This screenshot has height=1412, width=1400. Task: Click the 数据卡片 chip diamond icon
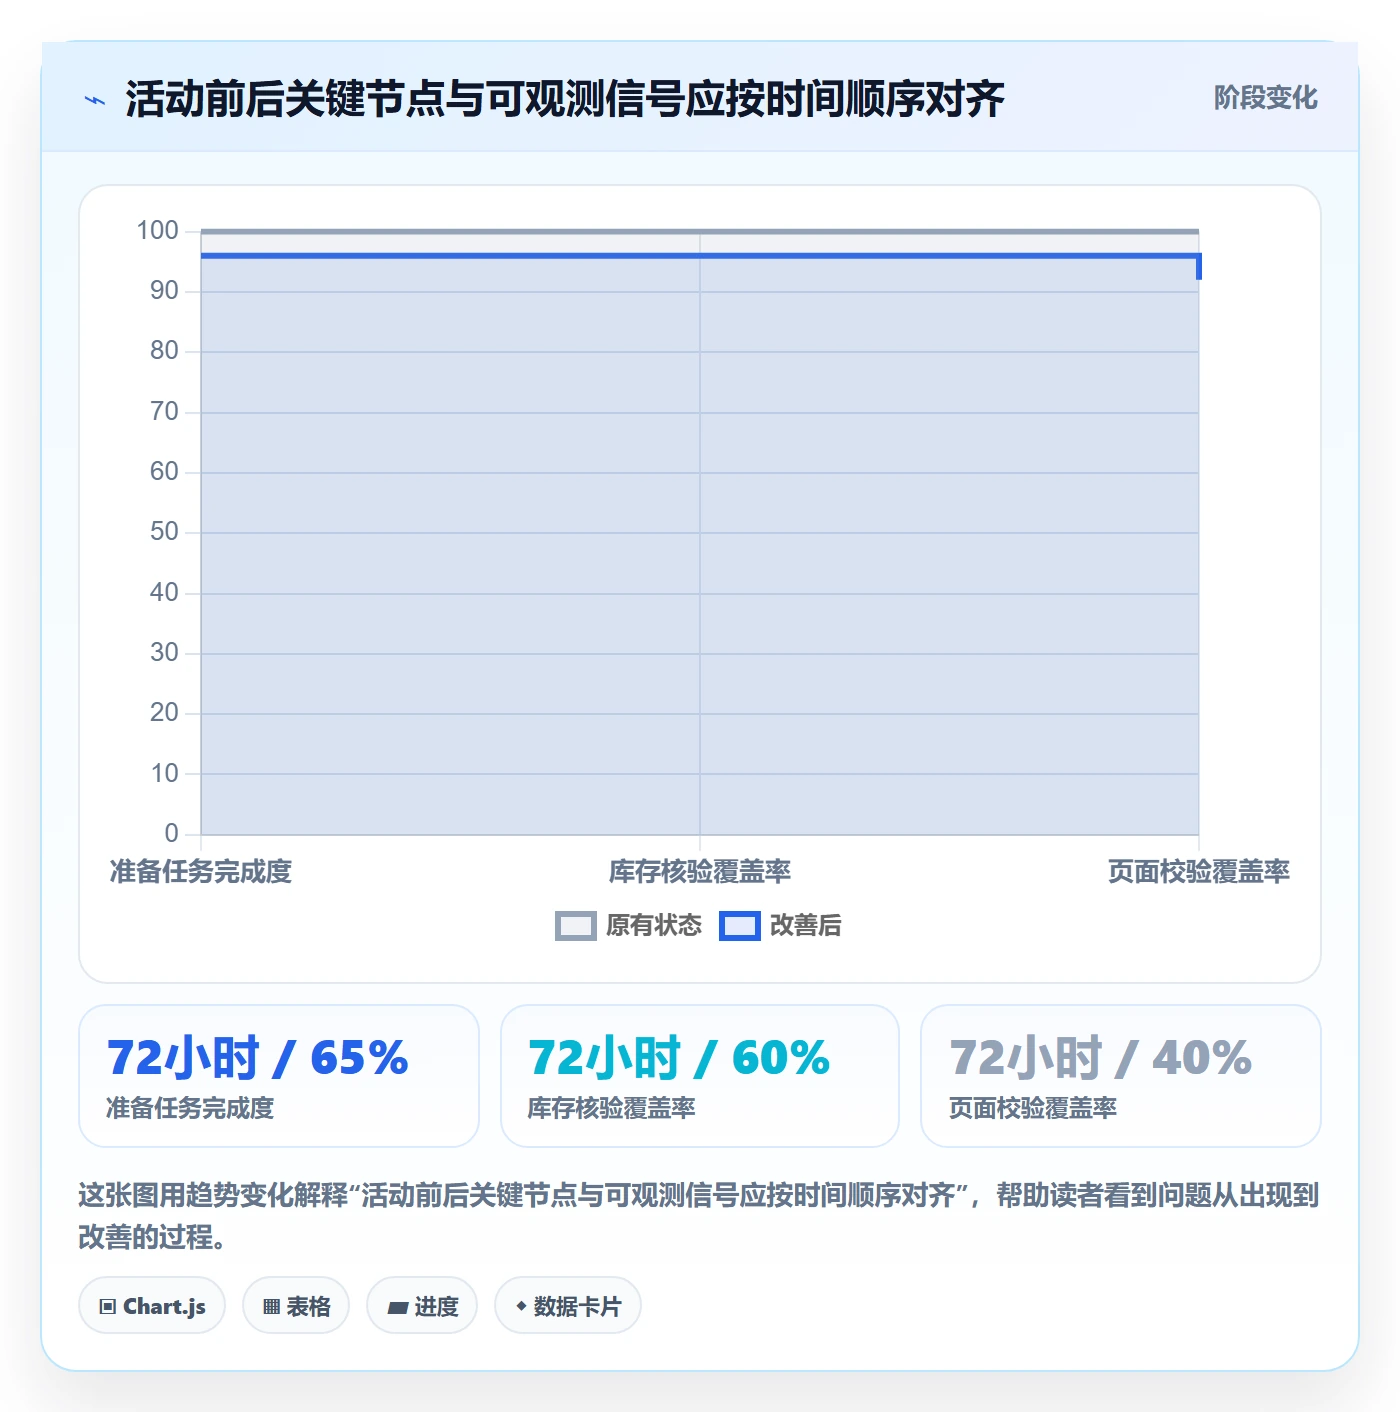click(x=521, y=1306)
